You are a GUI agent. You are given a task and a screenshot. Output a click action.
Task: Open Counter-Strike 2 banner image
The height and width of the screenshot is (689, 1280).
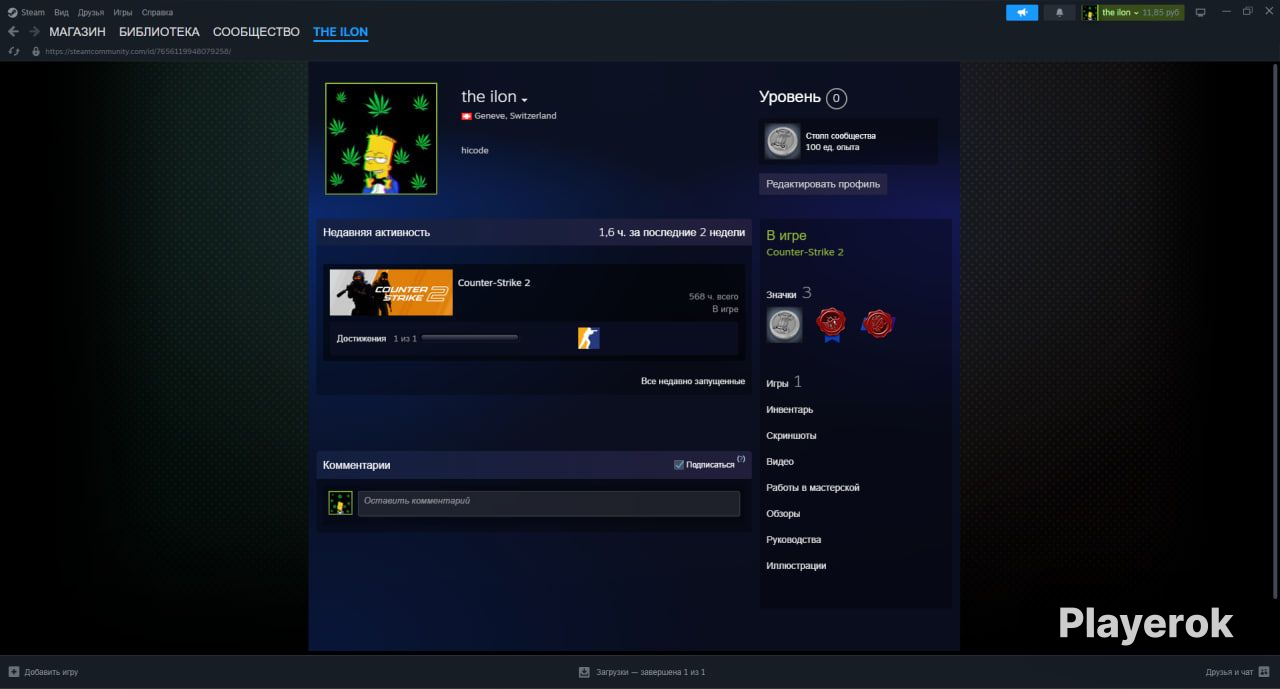pos(391,292)
